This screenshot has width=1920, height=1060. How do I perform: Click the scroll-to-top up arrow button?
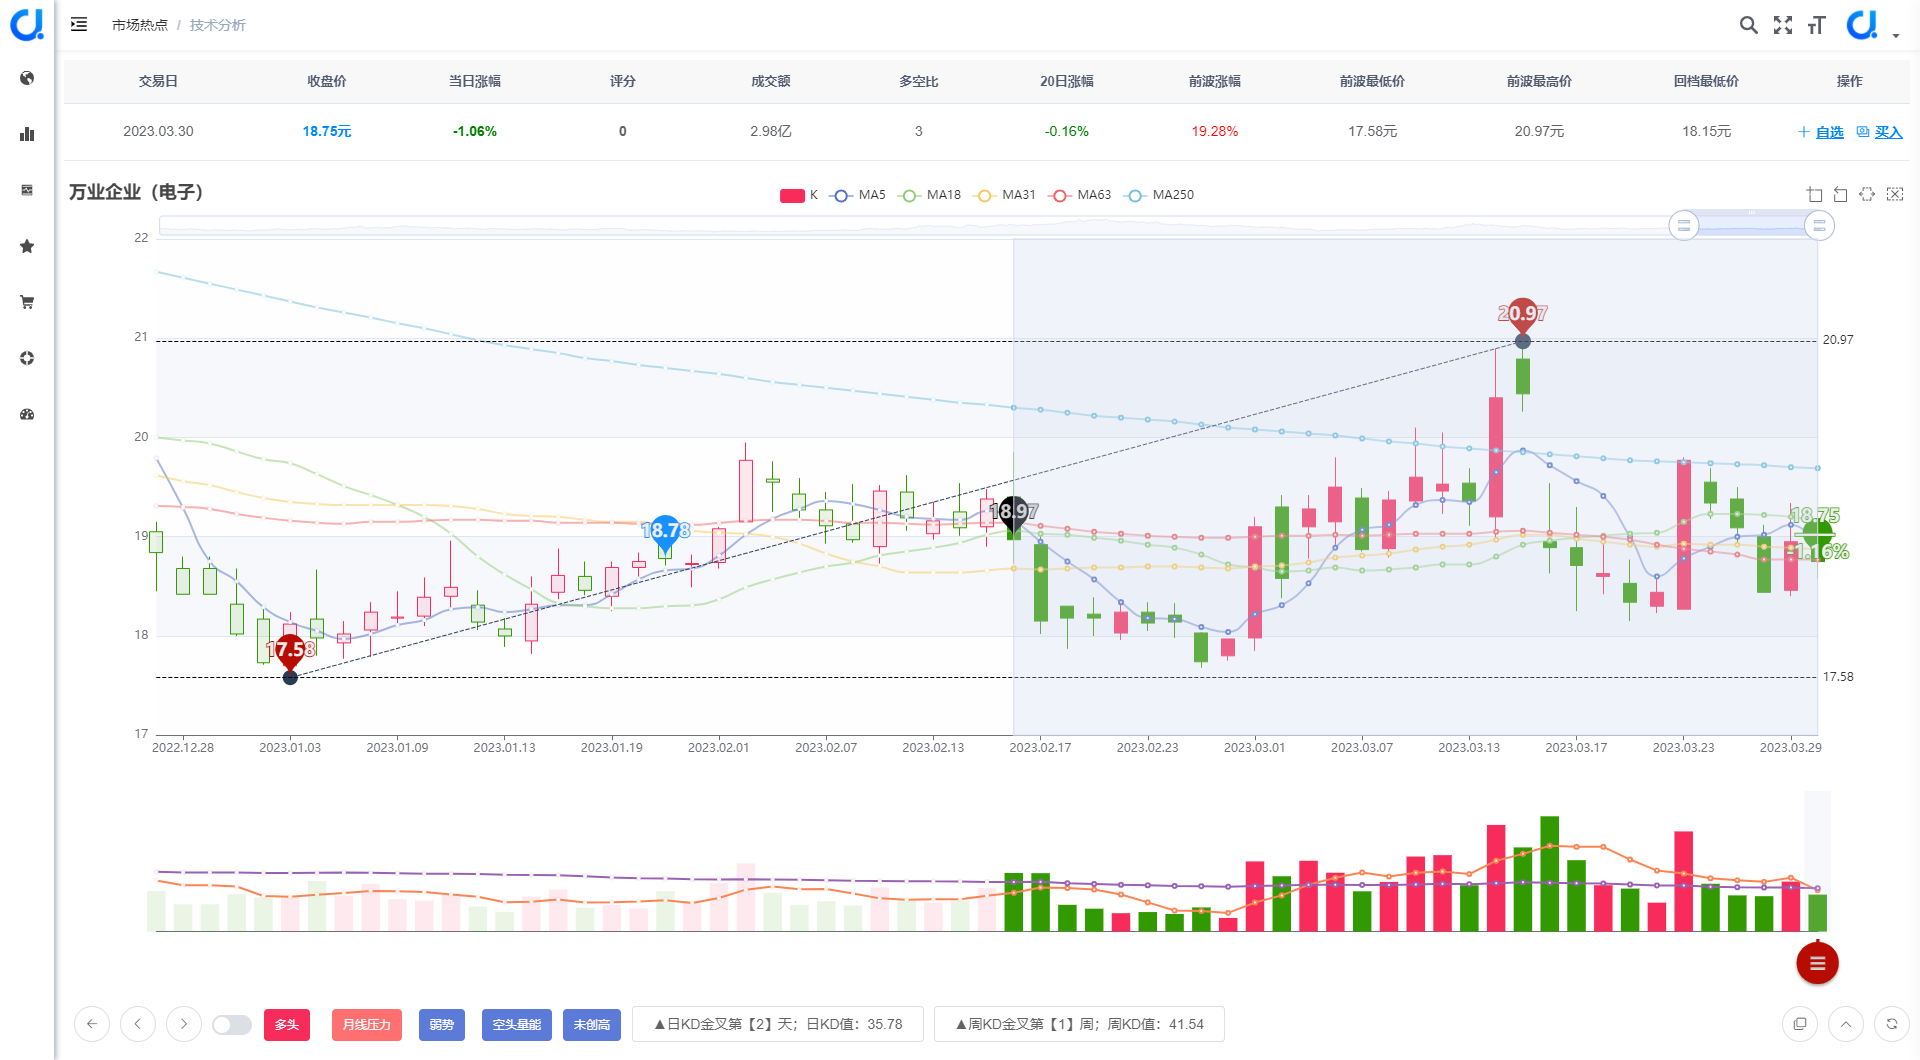click(x=1846, y=1024)
